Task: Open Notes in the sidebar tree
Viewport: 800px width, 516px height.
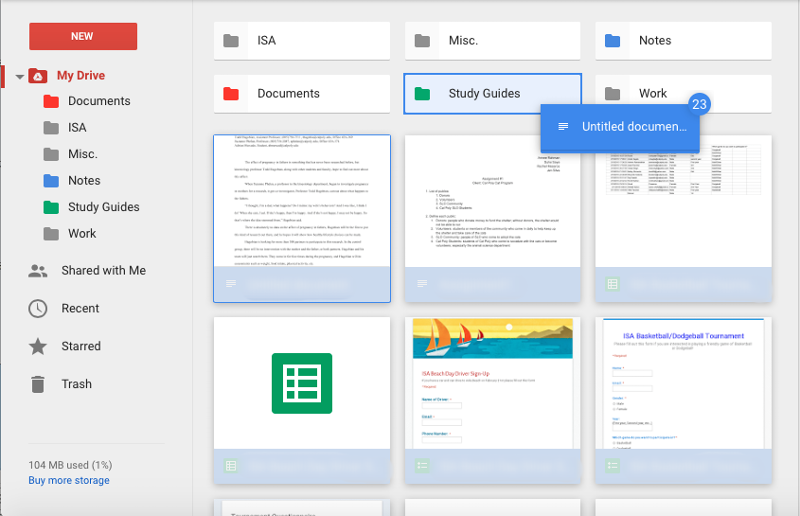Action: (84, 181)
